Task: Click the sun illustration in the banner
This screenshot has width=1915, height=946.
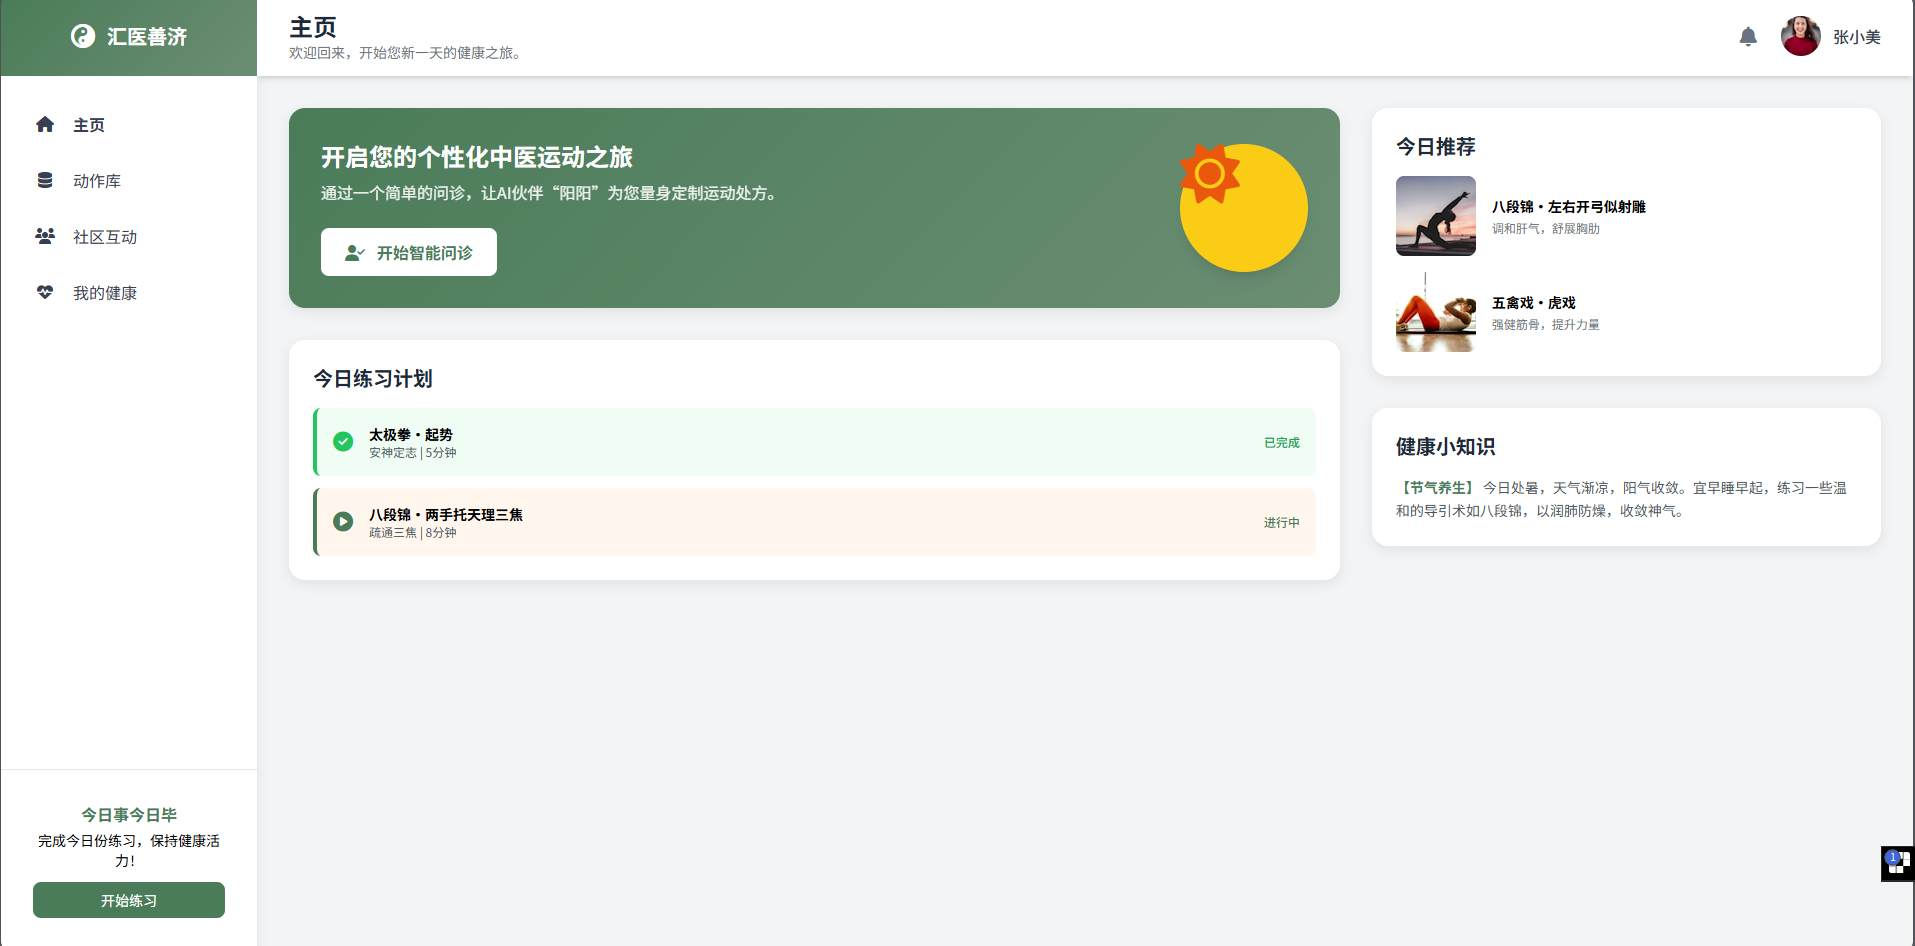Action: coord(1243,207)
